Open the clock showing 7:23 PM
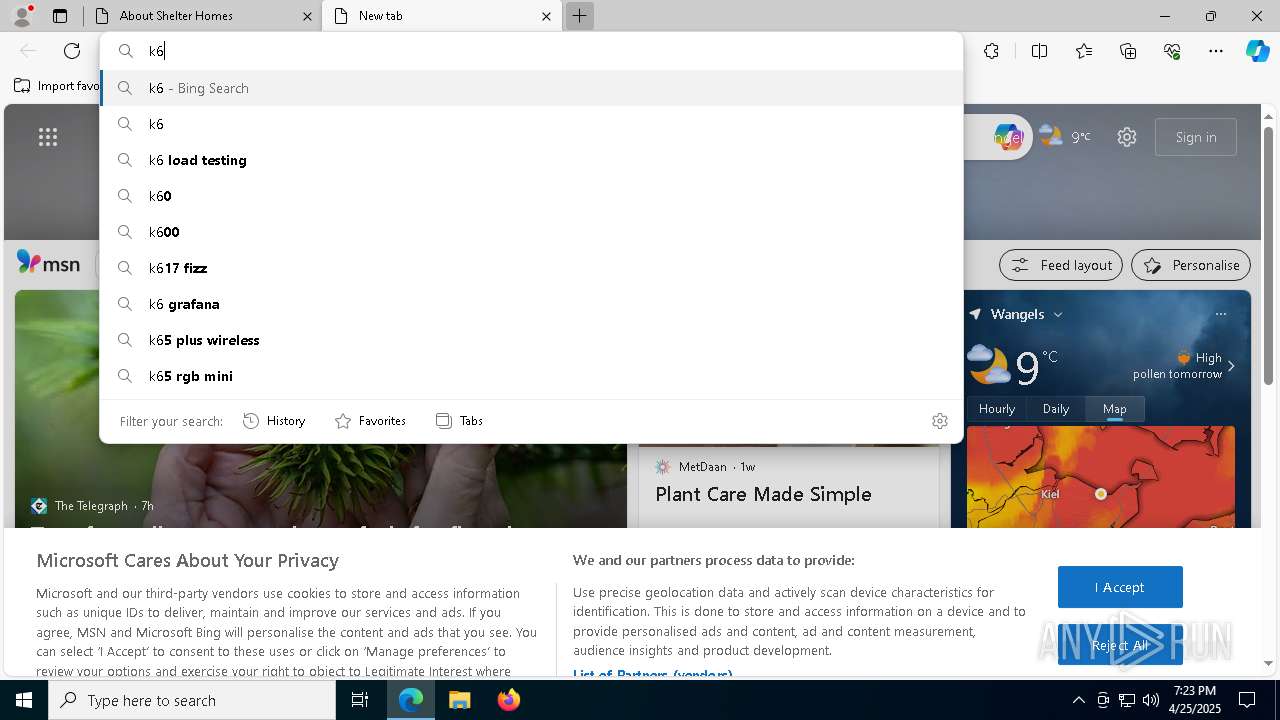The height and width of the screenshot is (720, 1280). (x=1195, y=700)
